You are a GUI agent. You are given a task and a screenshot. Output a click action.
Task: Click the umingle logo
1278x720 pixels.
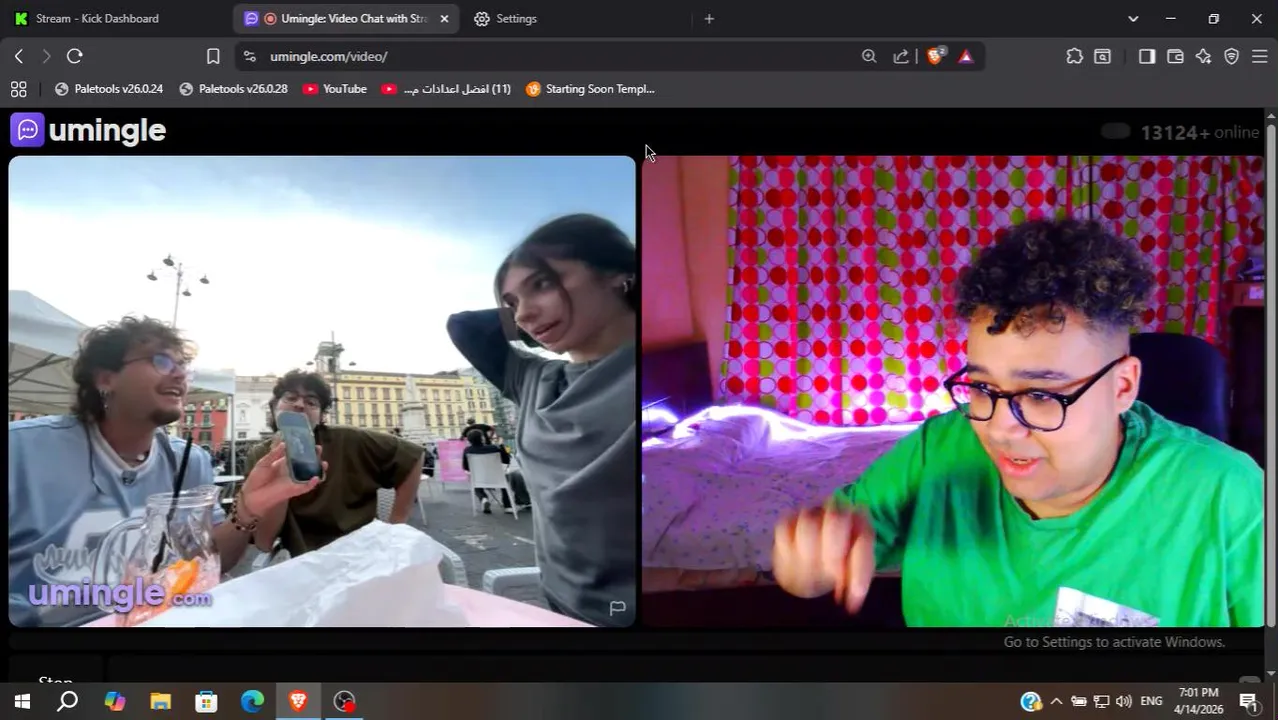(88, 130)
